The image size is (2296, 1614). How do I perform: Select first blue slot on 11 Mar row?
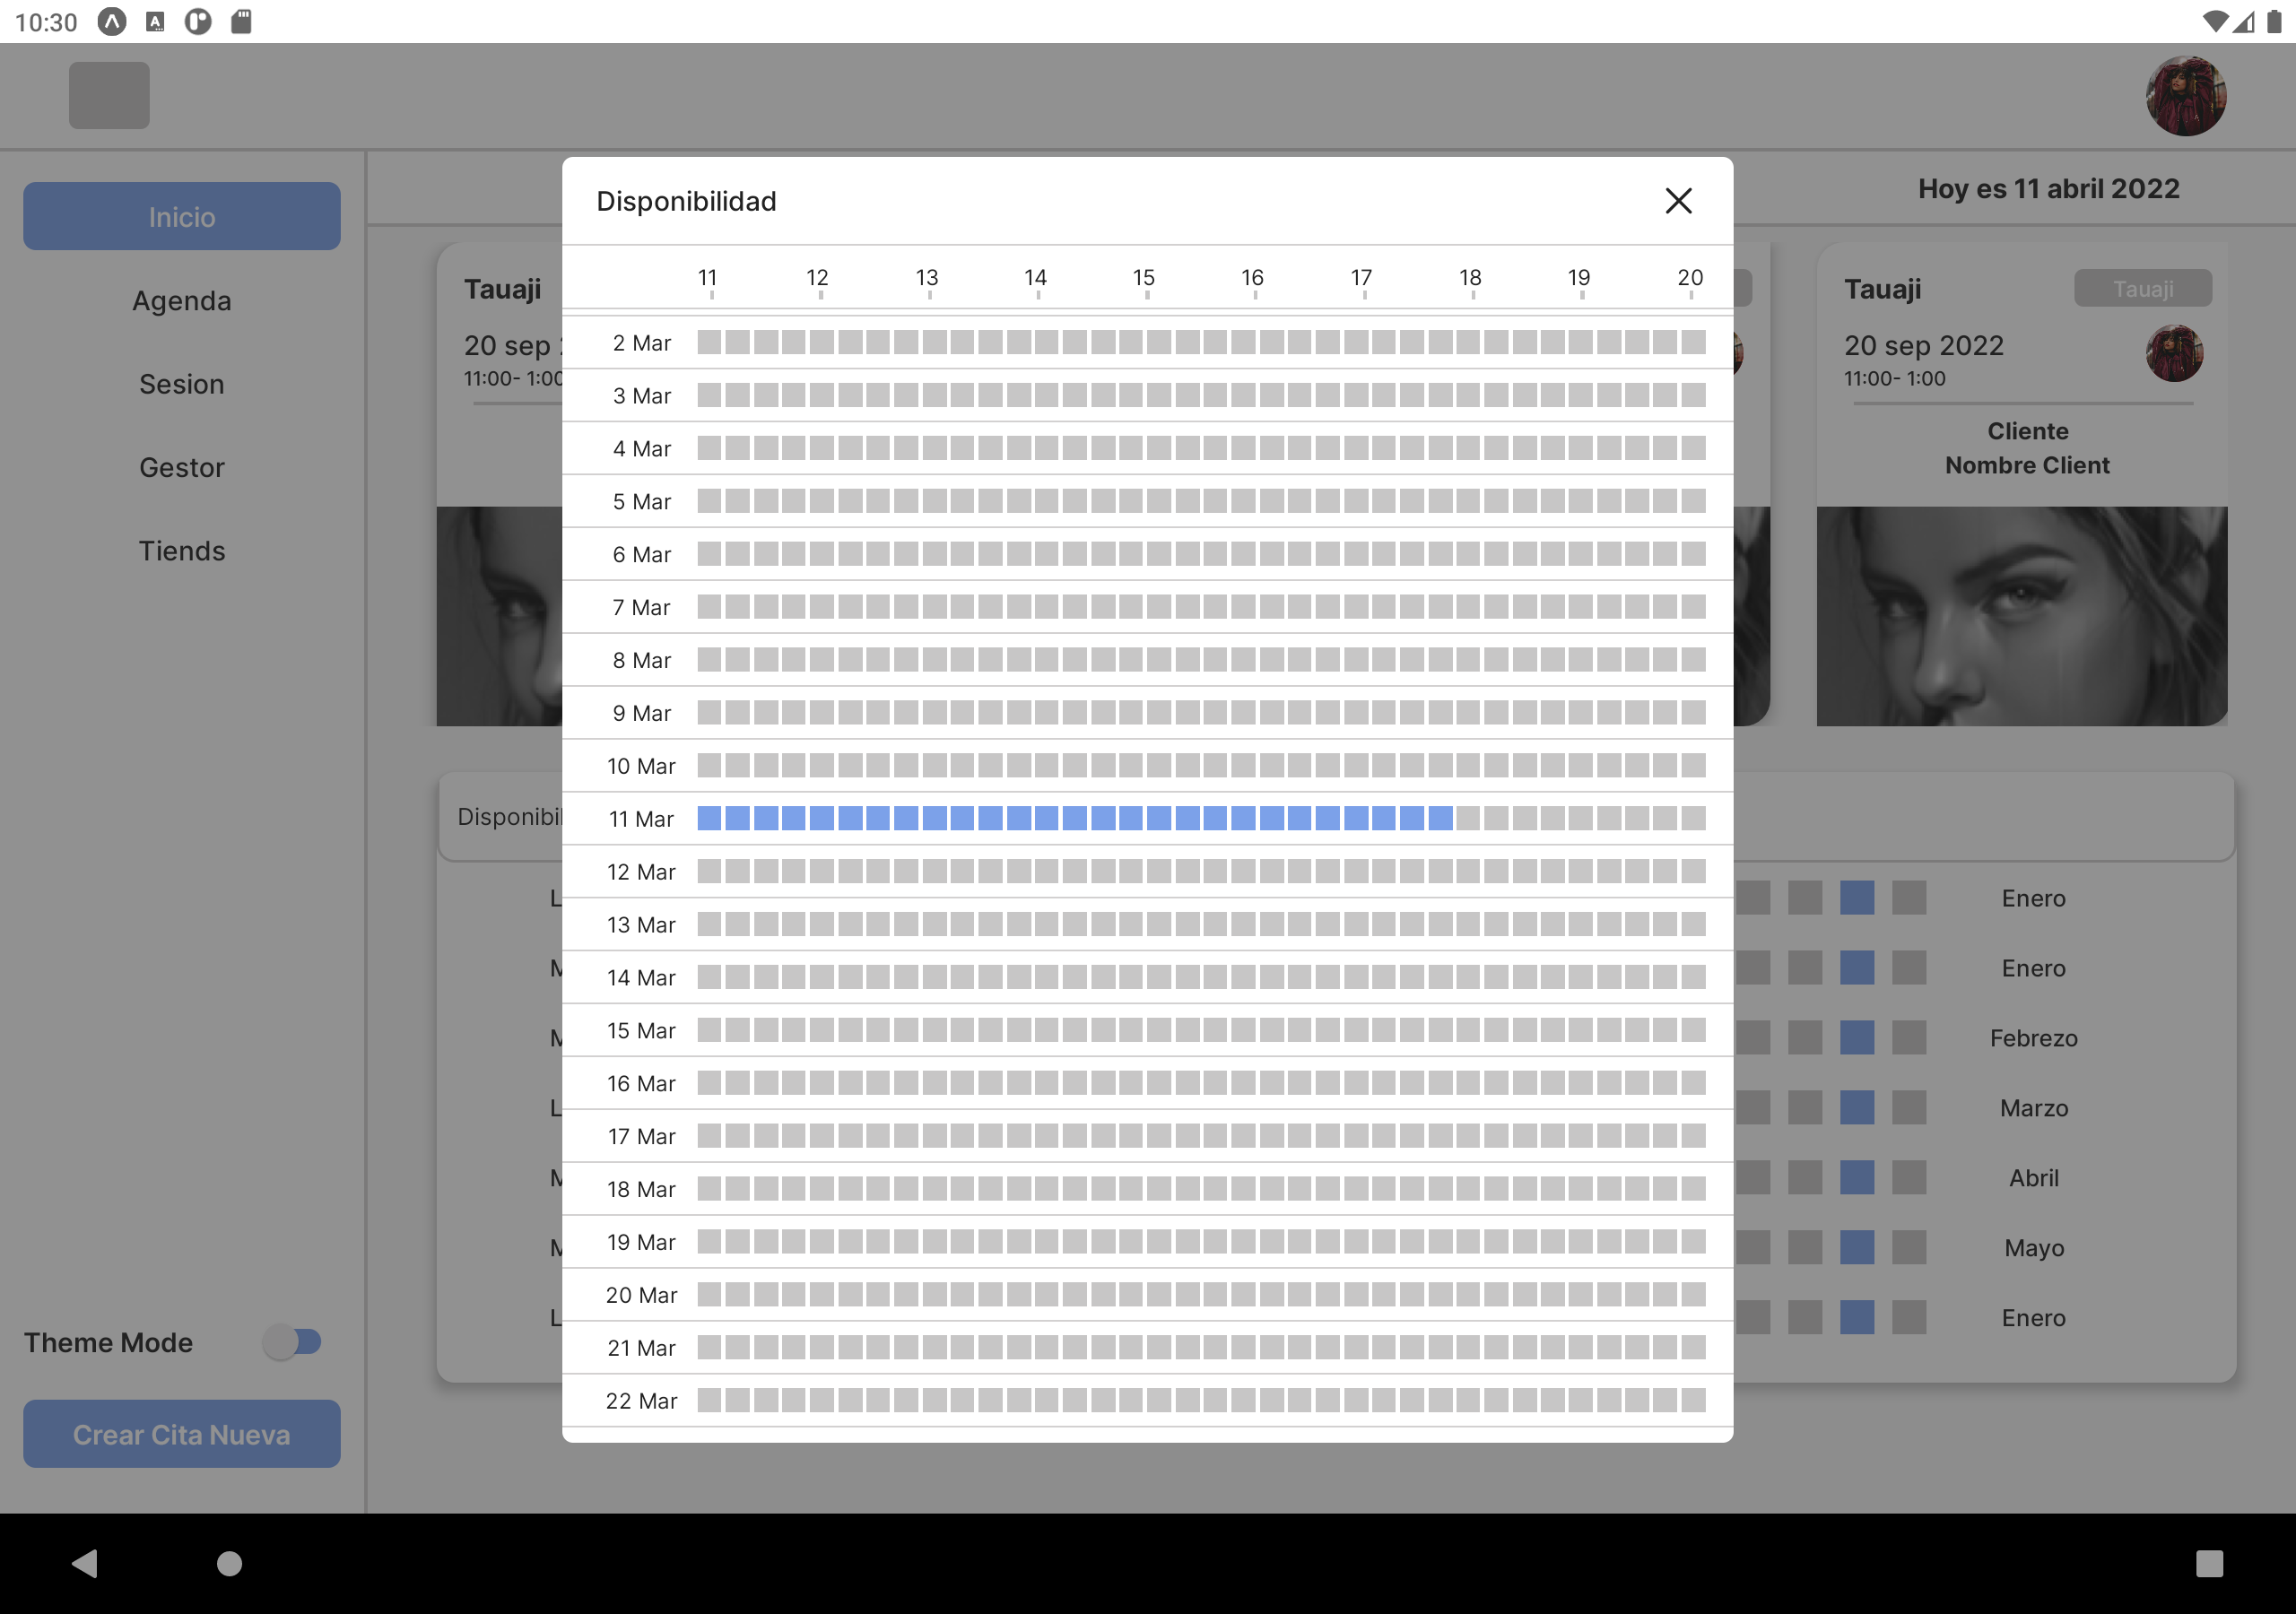[709, 819]
